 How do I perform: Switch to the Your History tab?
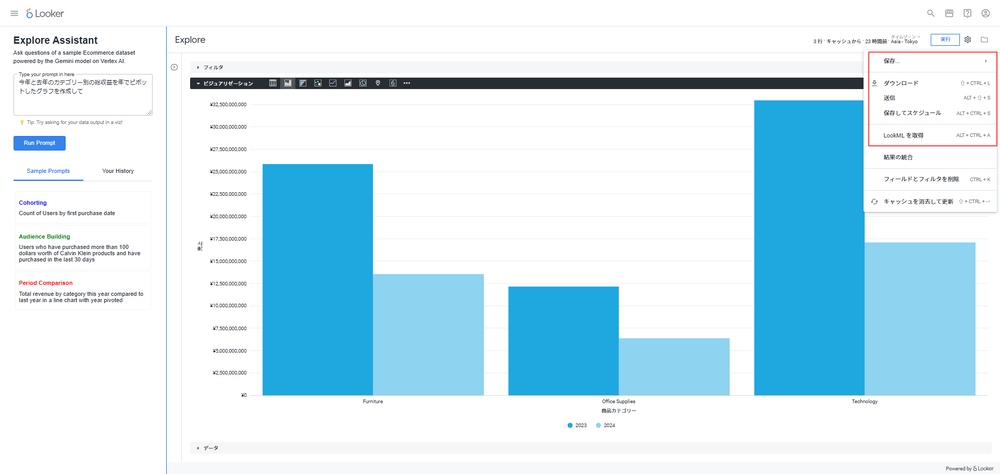point(118,171)
